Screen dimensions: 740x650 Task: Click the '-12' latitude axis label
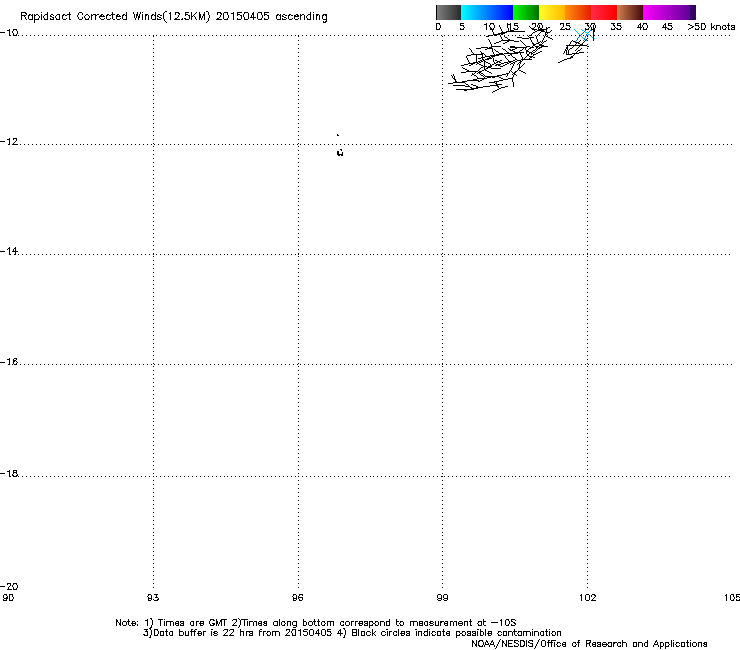9,142
